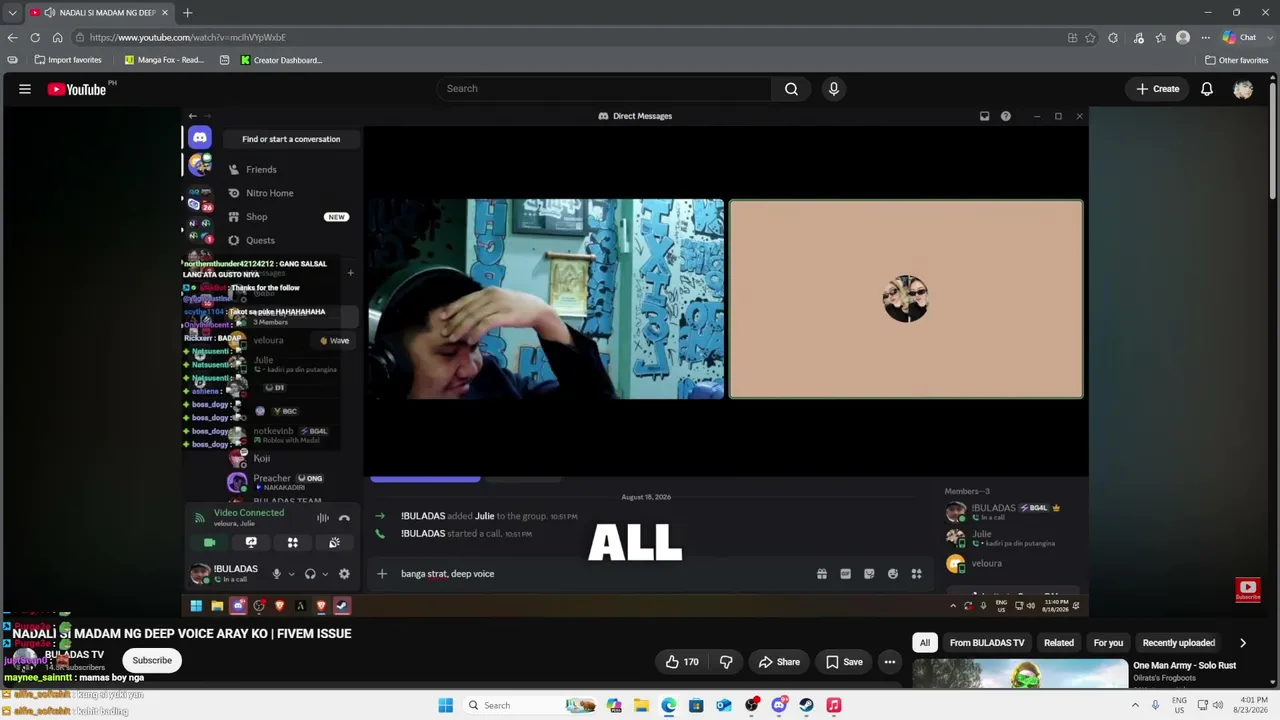This screenshot has height=720, width=1280.
Task: Refresh the browser page
Action: point(35,38)
